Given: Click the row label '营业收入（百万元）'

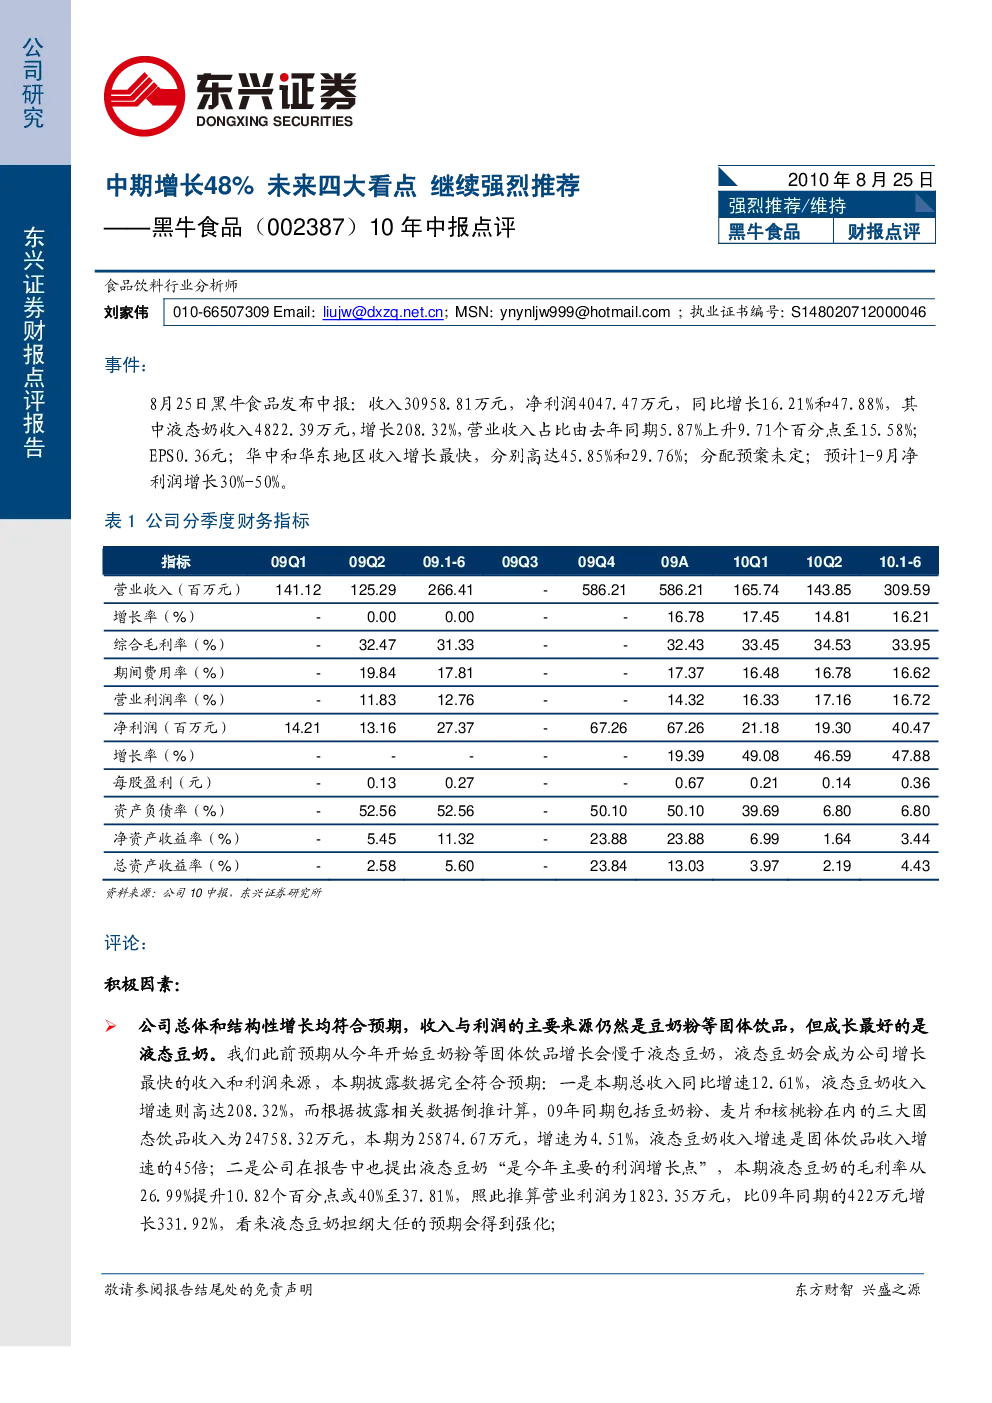Looking at the screenshot, I should (177, 590).
